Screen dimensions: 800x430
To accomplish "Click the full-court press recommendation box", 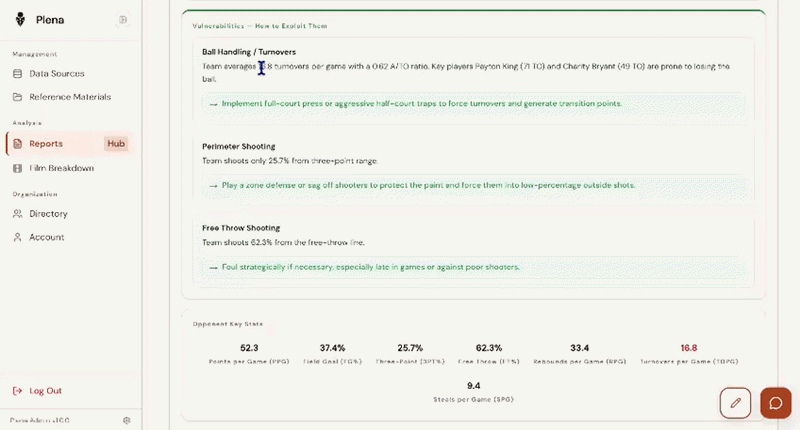I will click(x=474, y=104).
